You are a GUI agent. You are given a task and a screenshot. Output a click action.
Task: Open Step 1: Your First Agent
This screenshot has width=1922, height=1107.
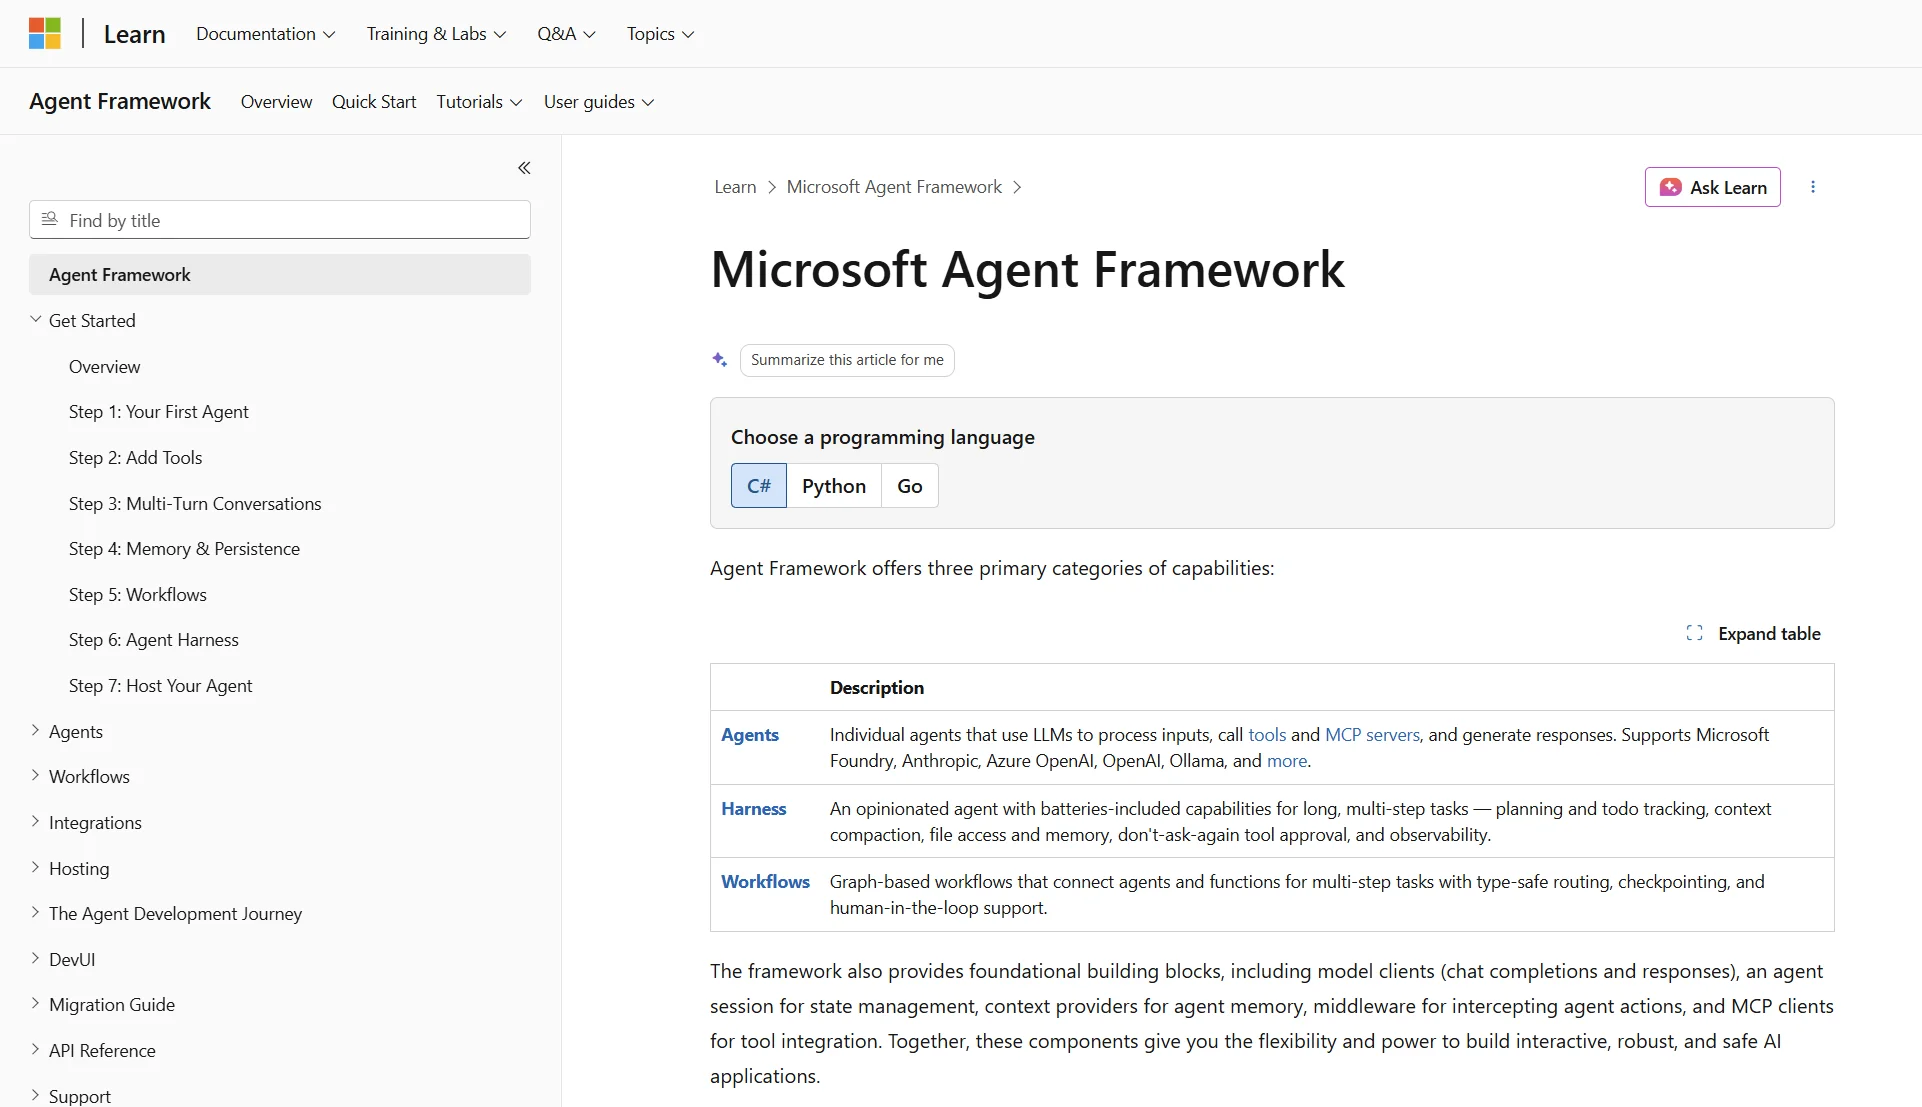(x=159, y=412)
